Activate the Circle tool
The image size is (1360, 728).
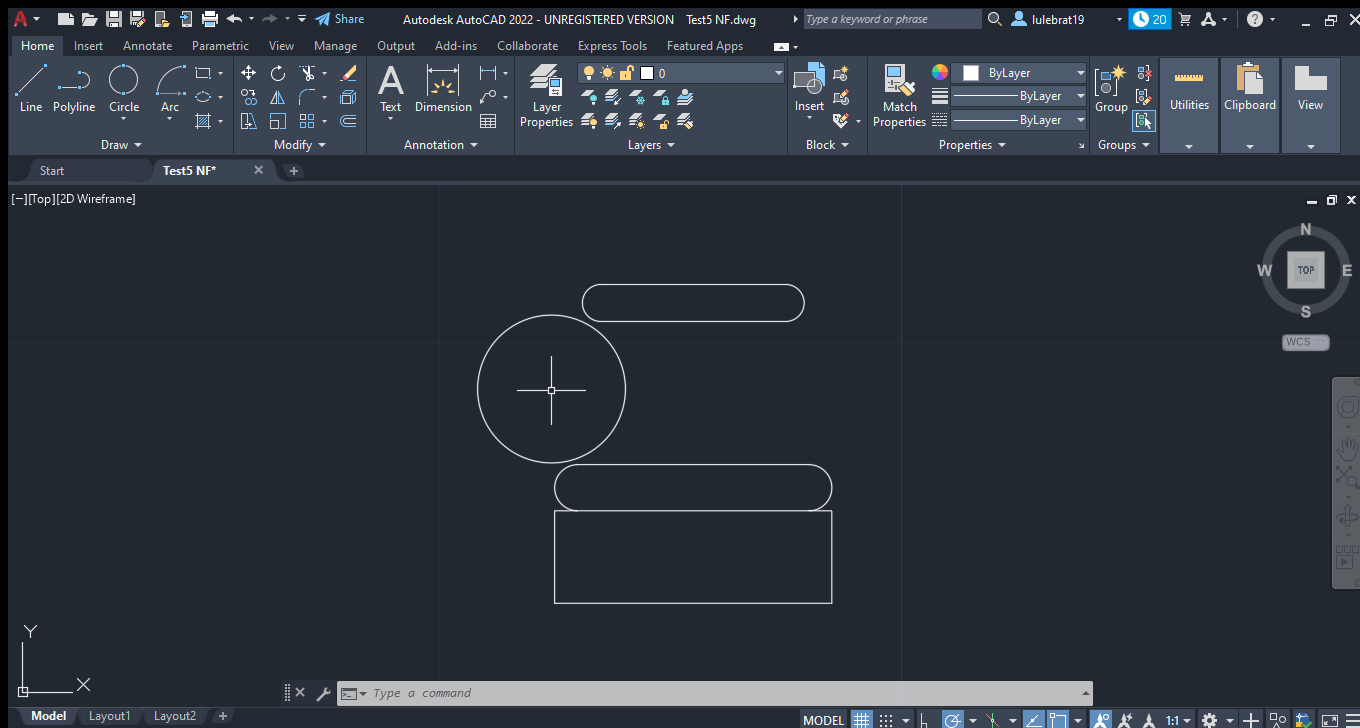click(x=123, y=90)
